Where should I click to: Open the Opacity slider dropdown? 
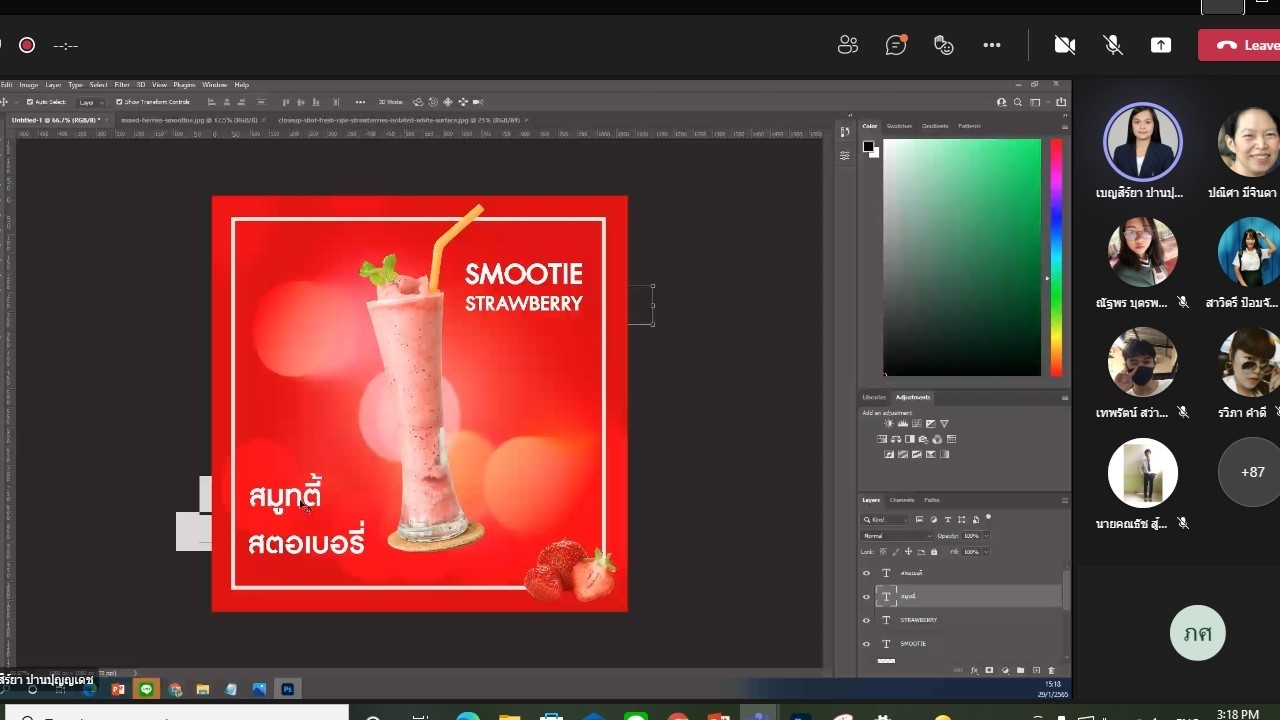(986, 536)
